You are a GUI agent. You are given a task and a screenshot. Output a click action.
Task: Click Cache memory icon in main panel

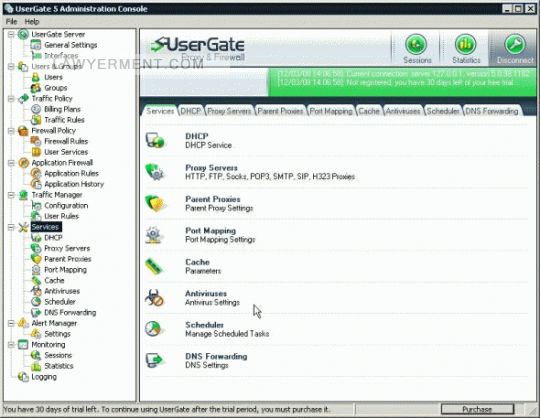[x=154, y=266]
